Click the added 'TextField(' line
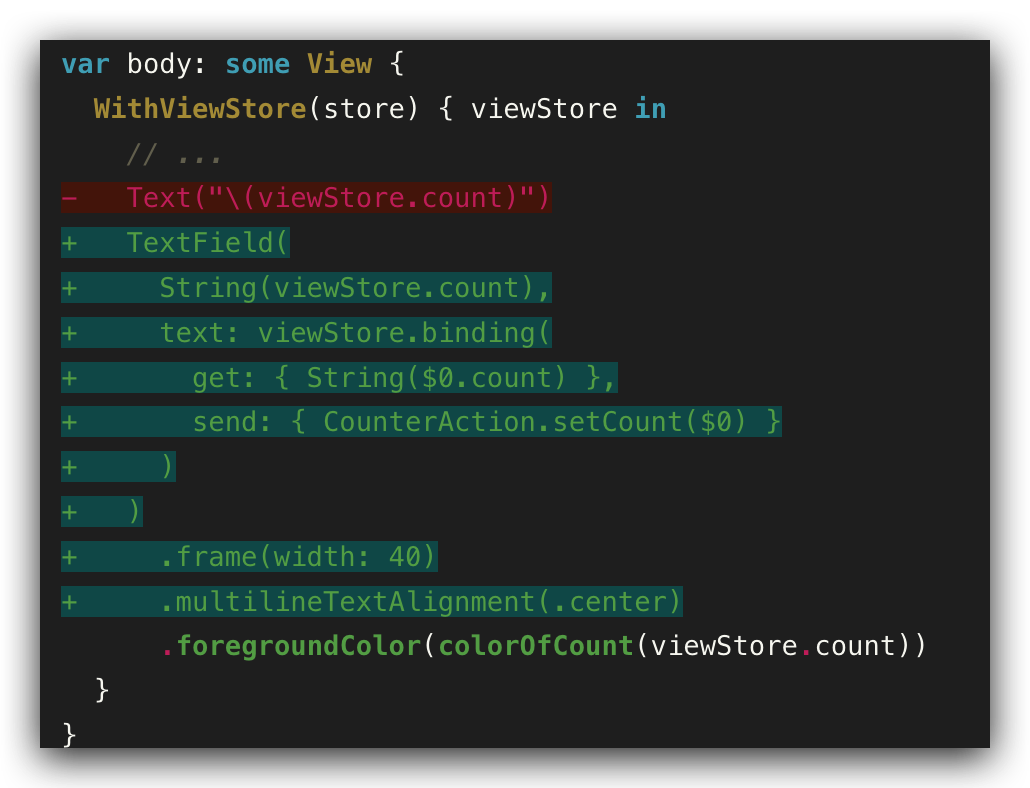 click(175, 242)
